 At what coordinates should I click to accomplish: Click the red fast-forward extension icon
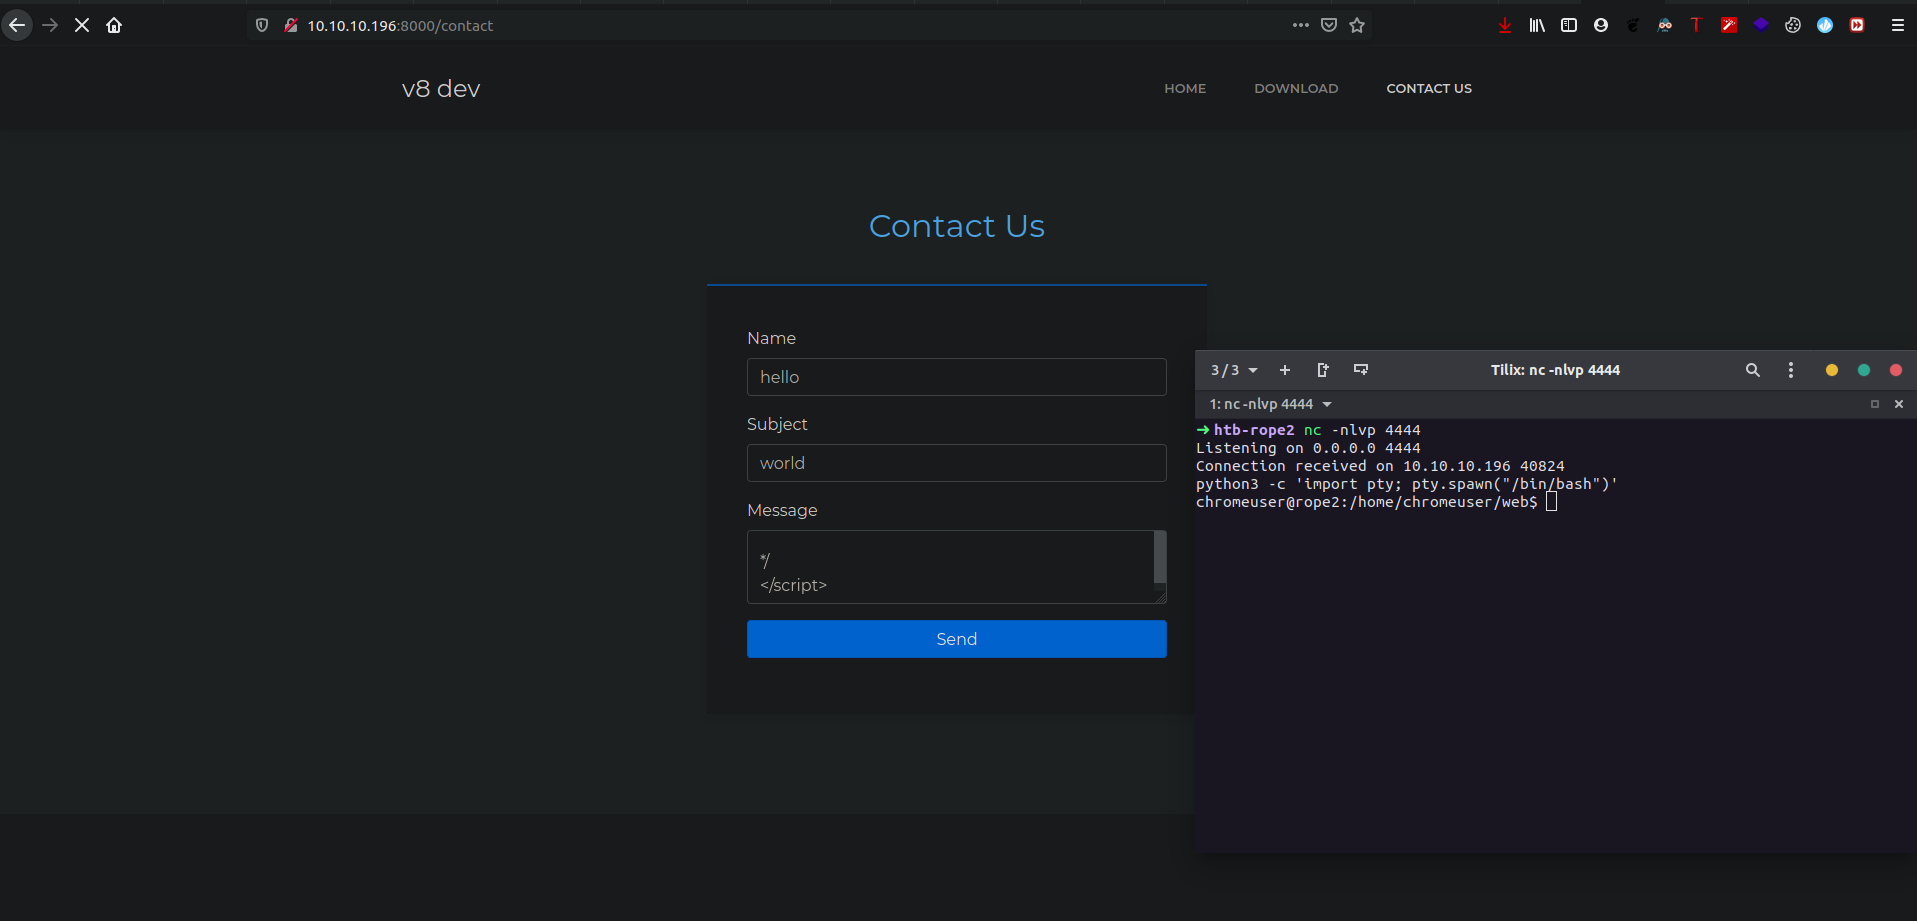pyautogui.click(x=1857, y=25)
